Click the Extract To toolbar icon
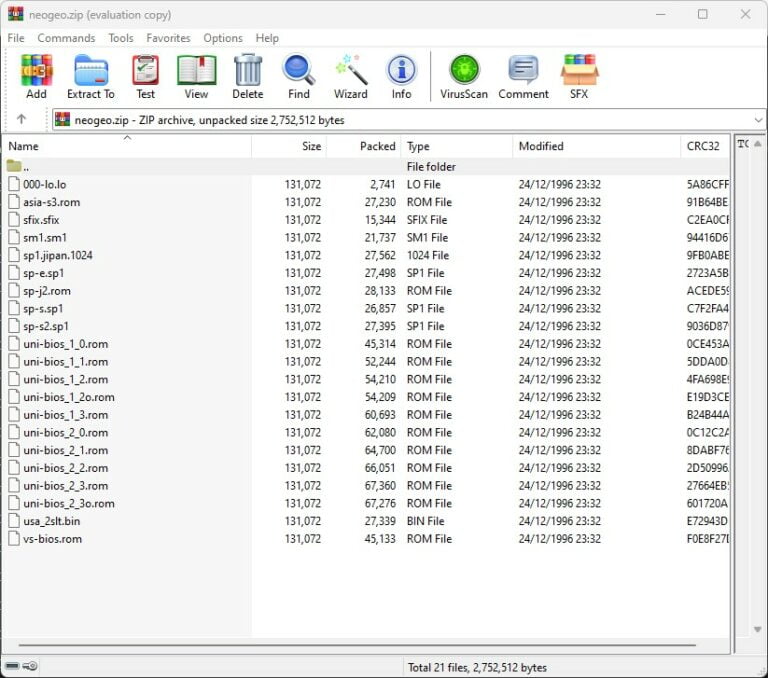768x678 pixels. click(90, 77)
